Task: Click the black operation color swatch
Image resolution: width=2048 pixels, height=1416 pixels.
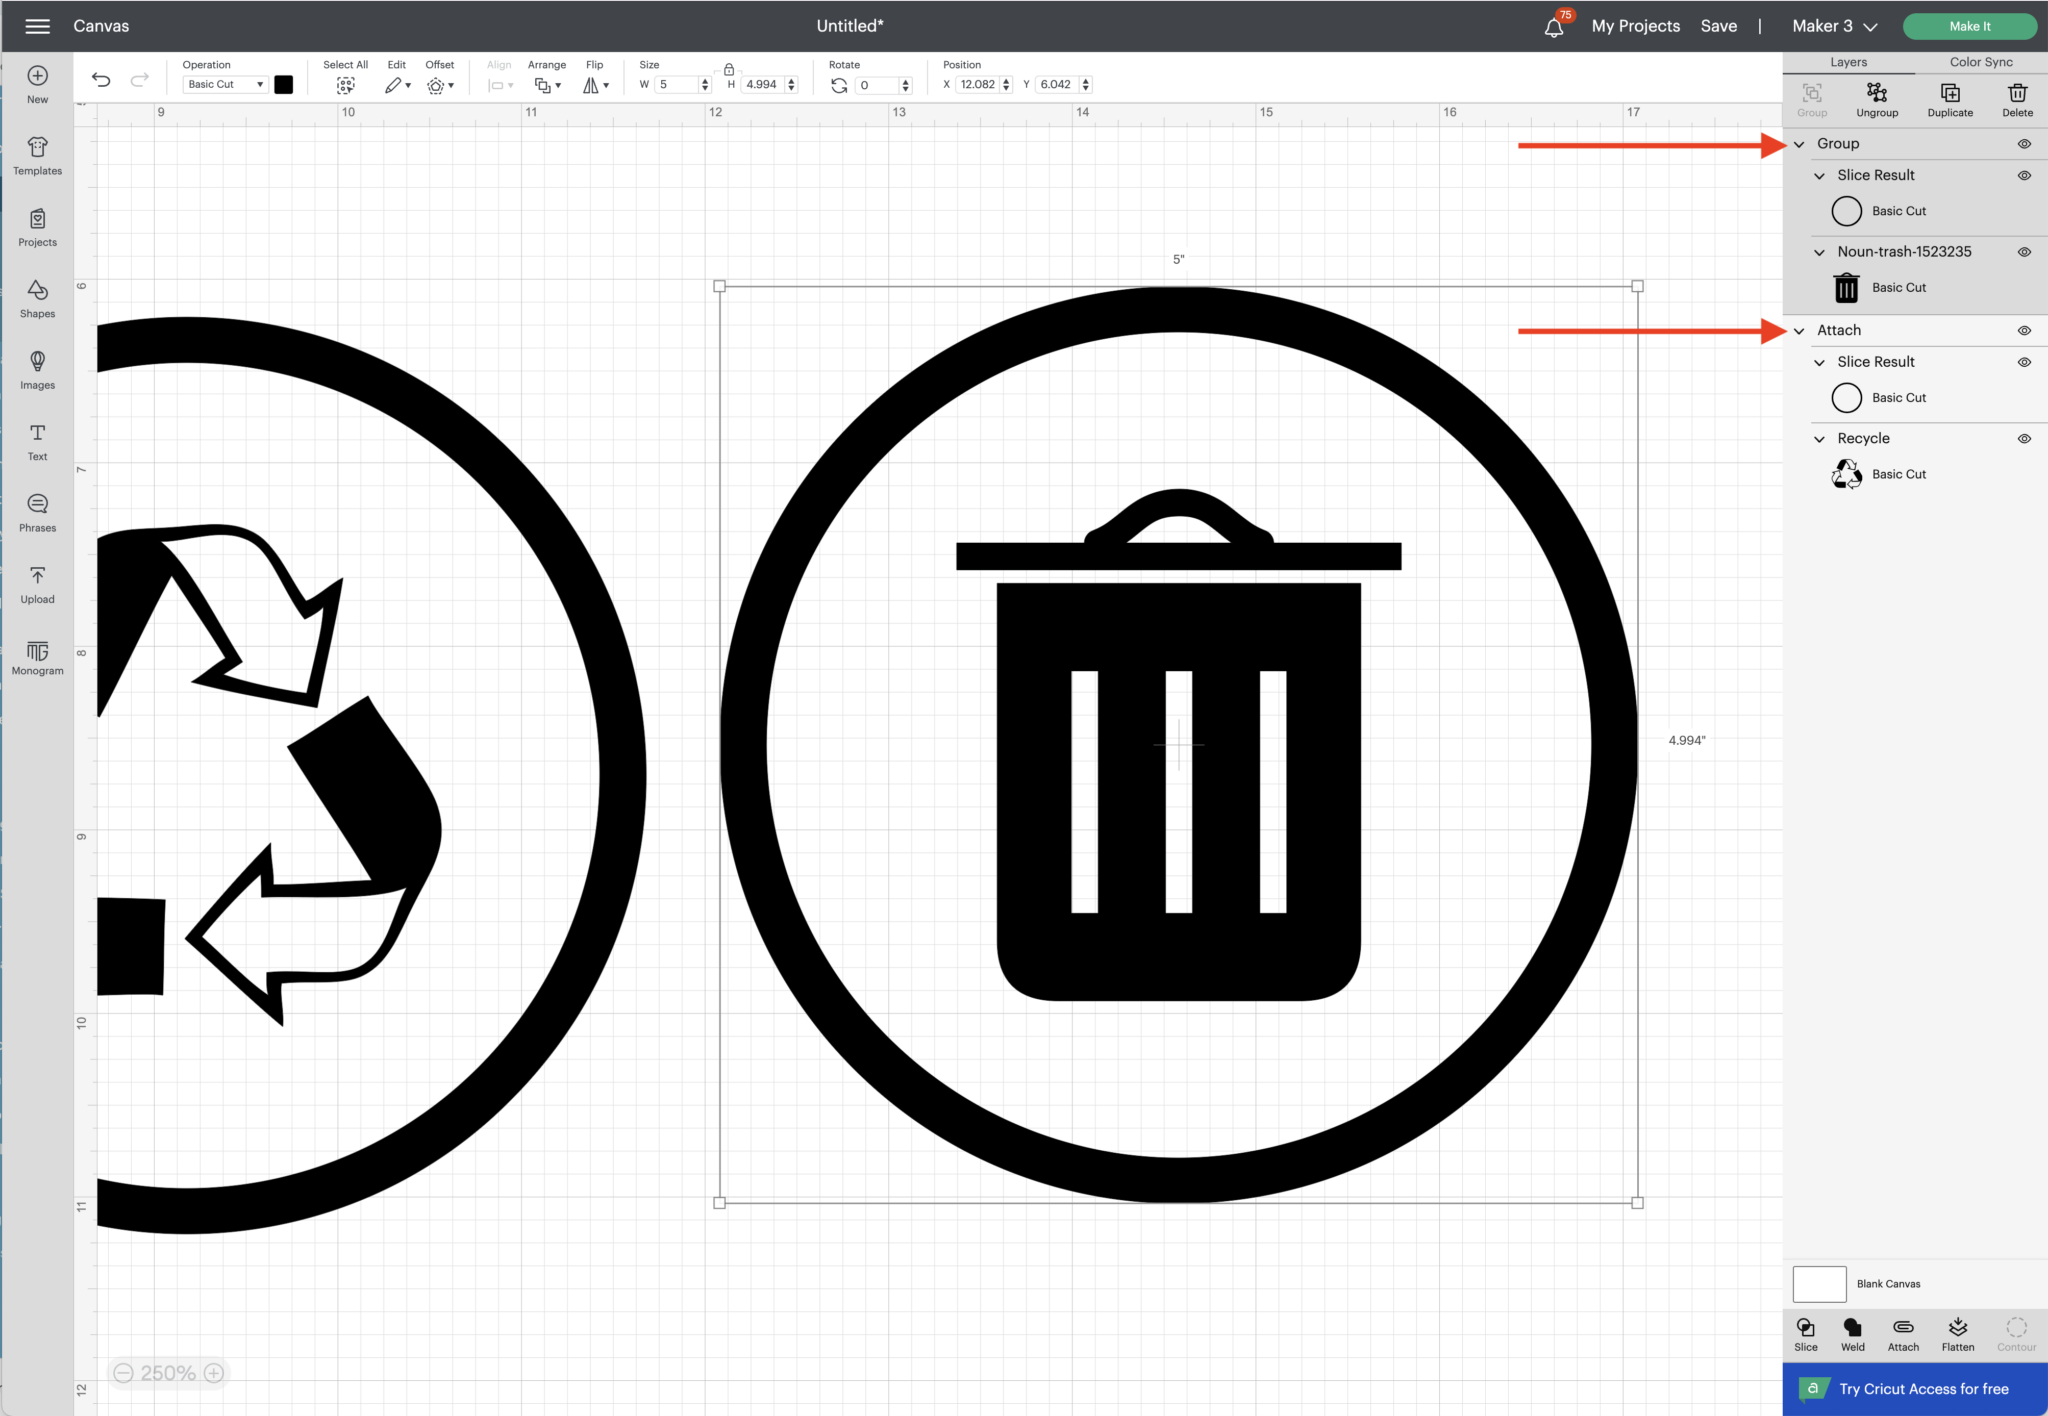Action: (x=284, y=85)
